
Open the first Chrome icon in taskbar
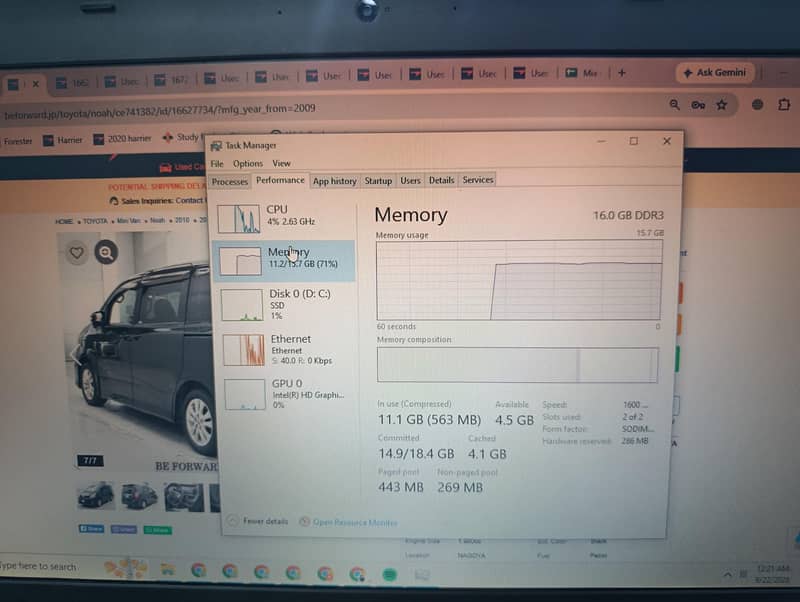click(x=198, y=570)
